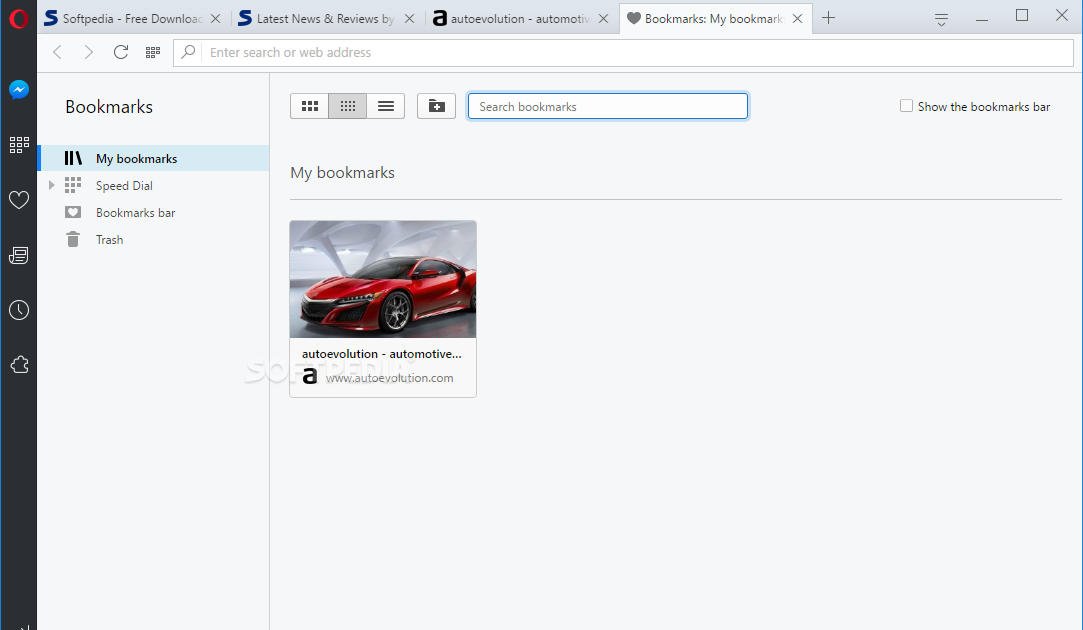Open Speed Dial from the sidebar grid icon
This screenshot has height=630, width=1083.
click(19, 144)
